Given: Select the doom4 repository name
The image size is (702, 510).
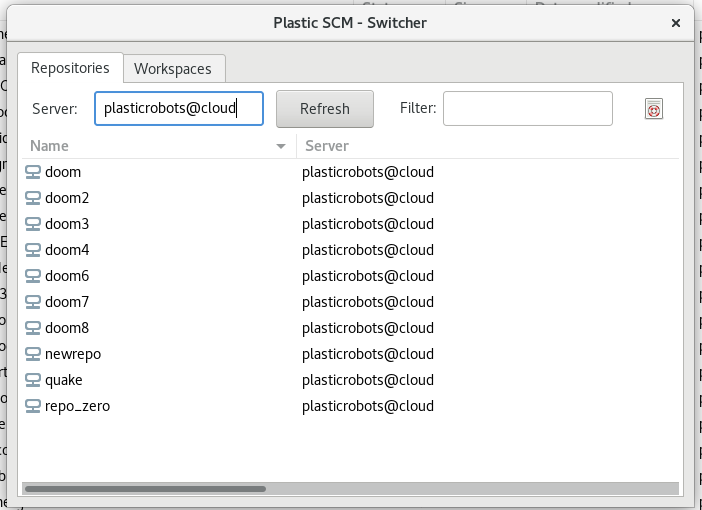Looking at the screenshot, I should 67,250.
